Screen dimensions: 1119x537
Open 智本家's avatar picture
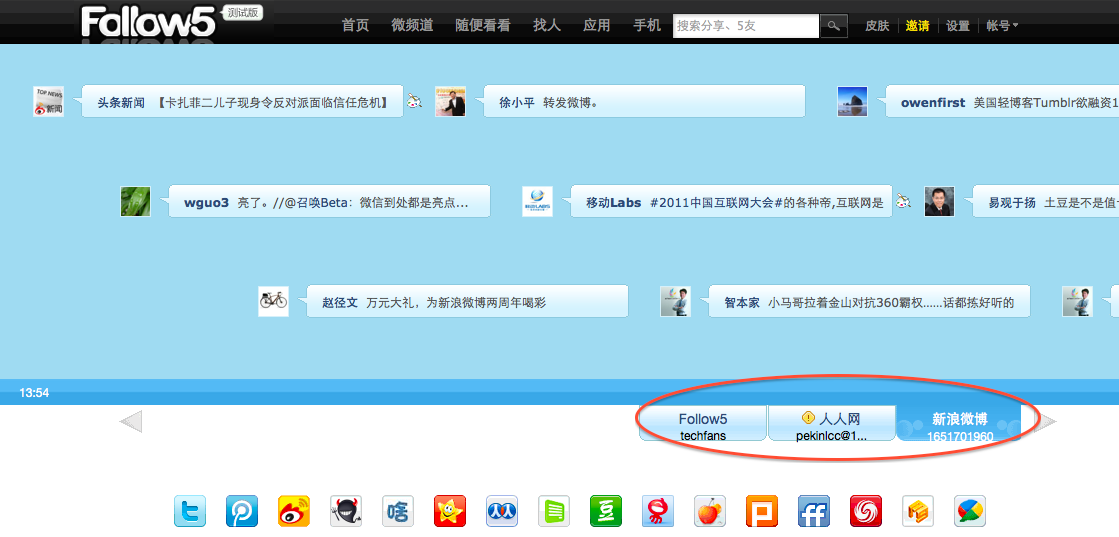(x=675, y=301)
